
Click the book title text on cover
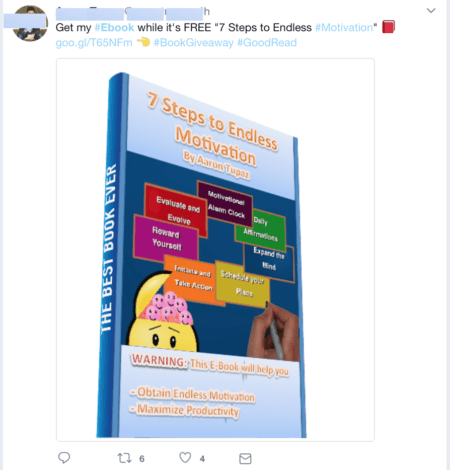click(212, 128)
